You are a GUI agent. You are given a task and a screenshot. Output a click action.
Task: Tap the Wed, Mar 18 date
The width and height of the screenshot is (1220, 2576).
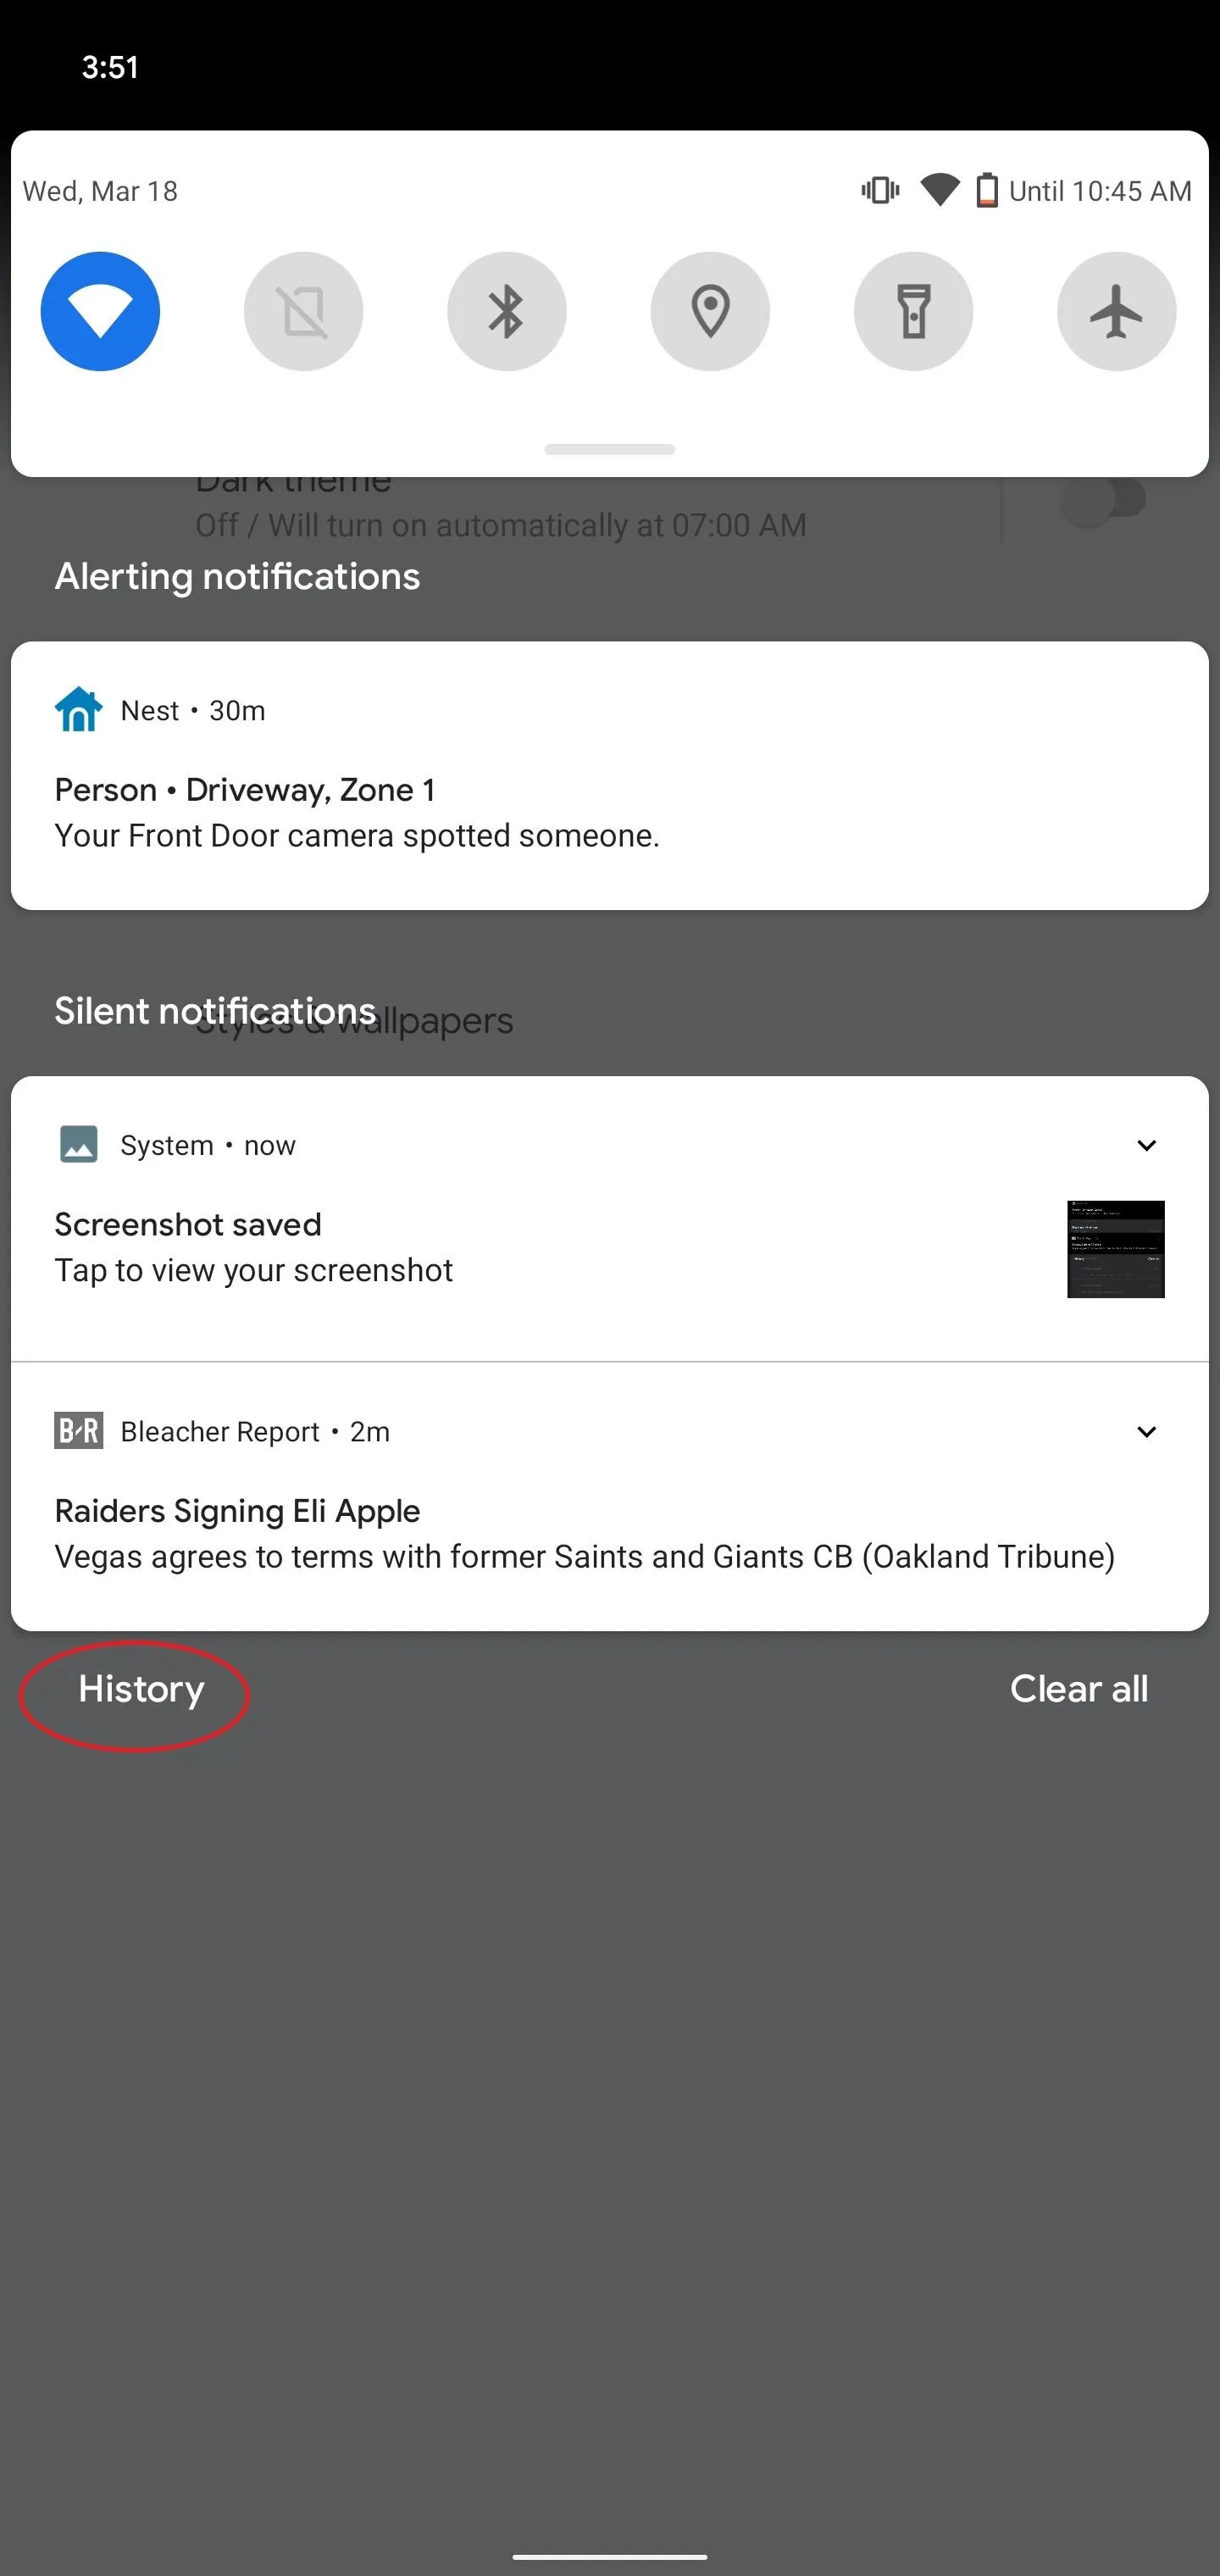coord(100,191)
